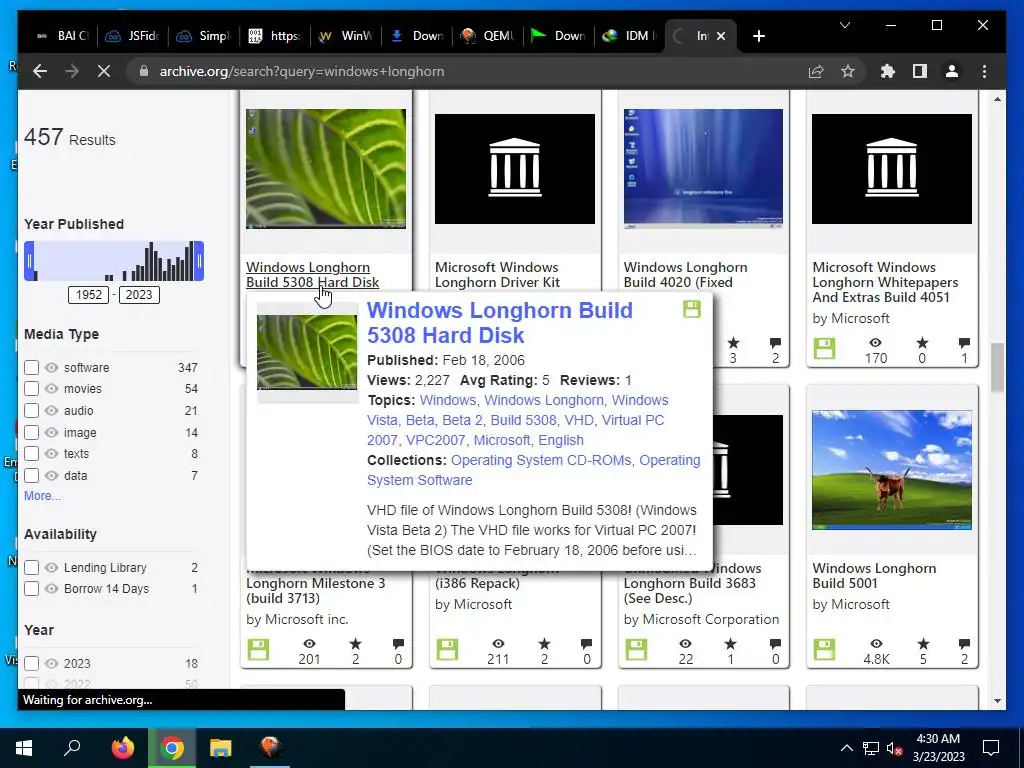Click the Virtual PC 2007 topic link
The image size is (1024, 768).
(x=516, y=430)
